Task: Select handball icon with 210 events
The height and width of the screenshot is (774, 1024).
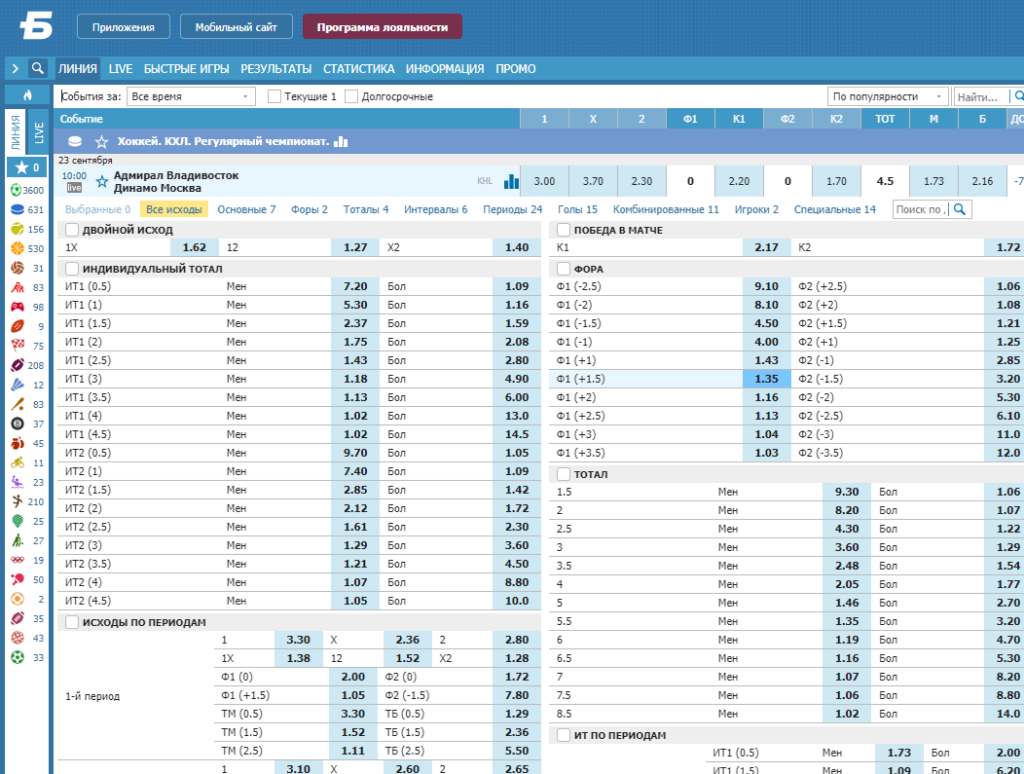Action: (17, 502)
